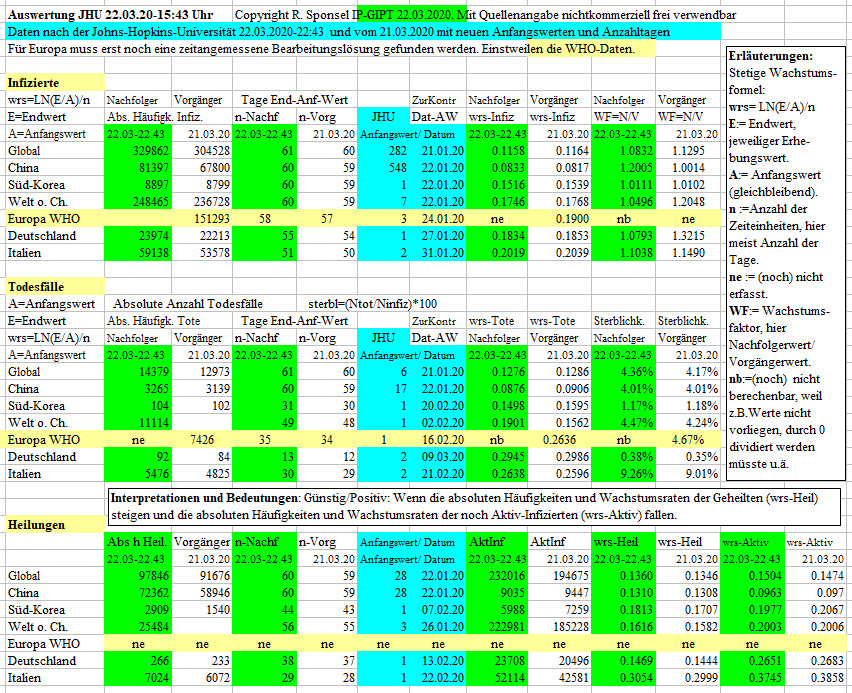Select Global deaths value 14379

[139, 372]
